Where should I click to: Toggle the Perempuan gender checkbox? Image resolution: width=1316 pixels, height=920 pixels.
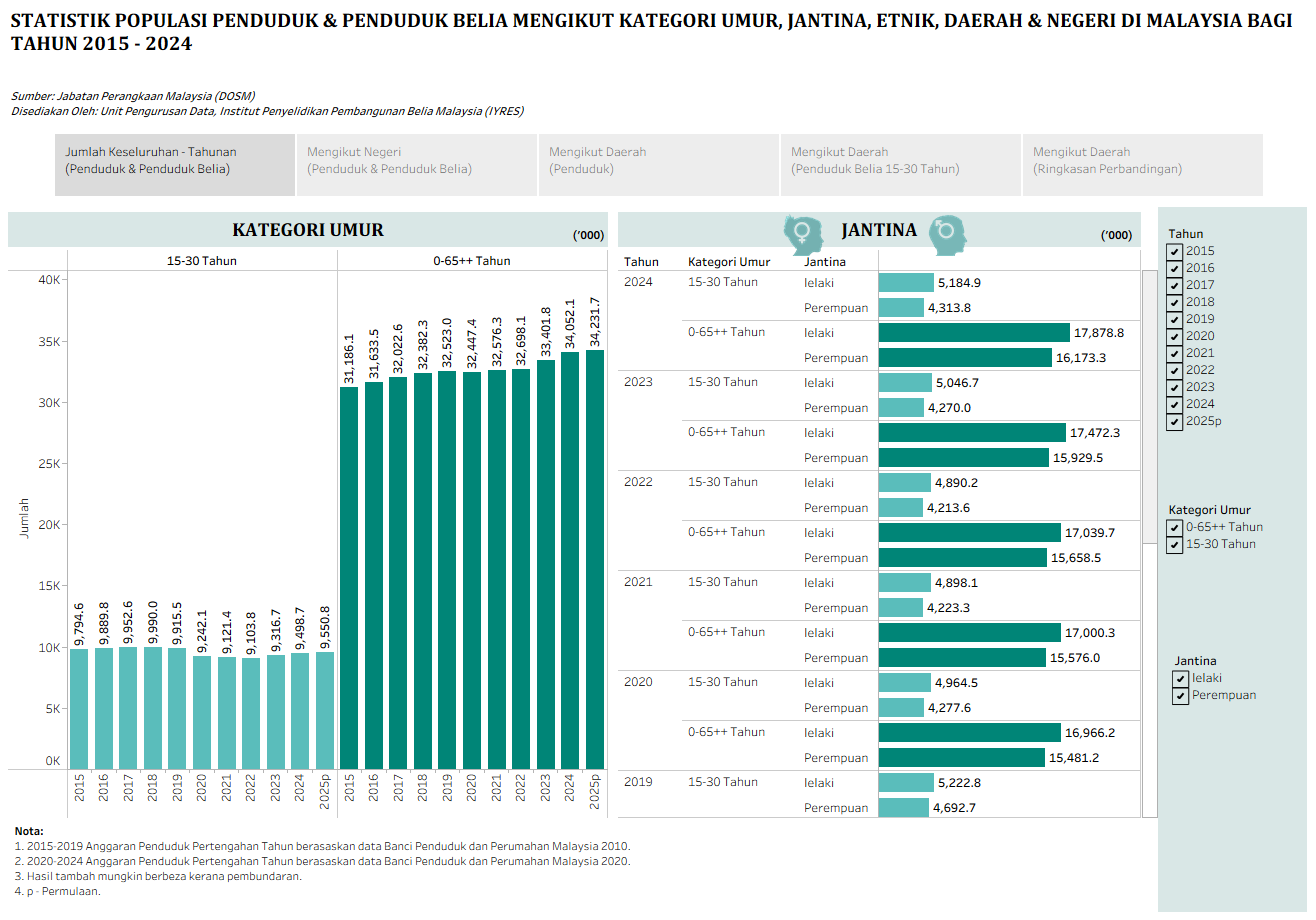tap(1181, 695)
